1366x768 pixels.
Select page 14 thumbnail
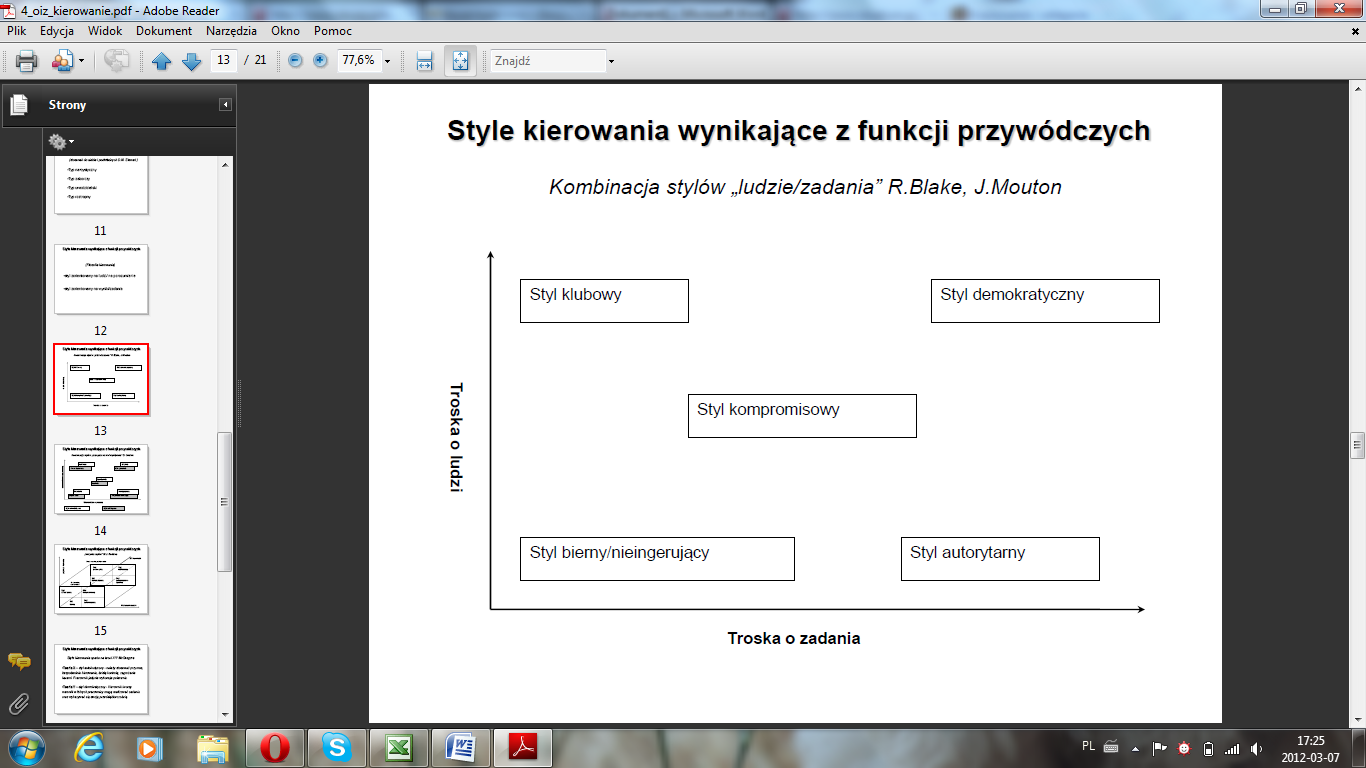[101, 479]
